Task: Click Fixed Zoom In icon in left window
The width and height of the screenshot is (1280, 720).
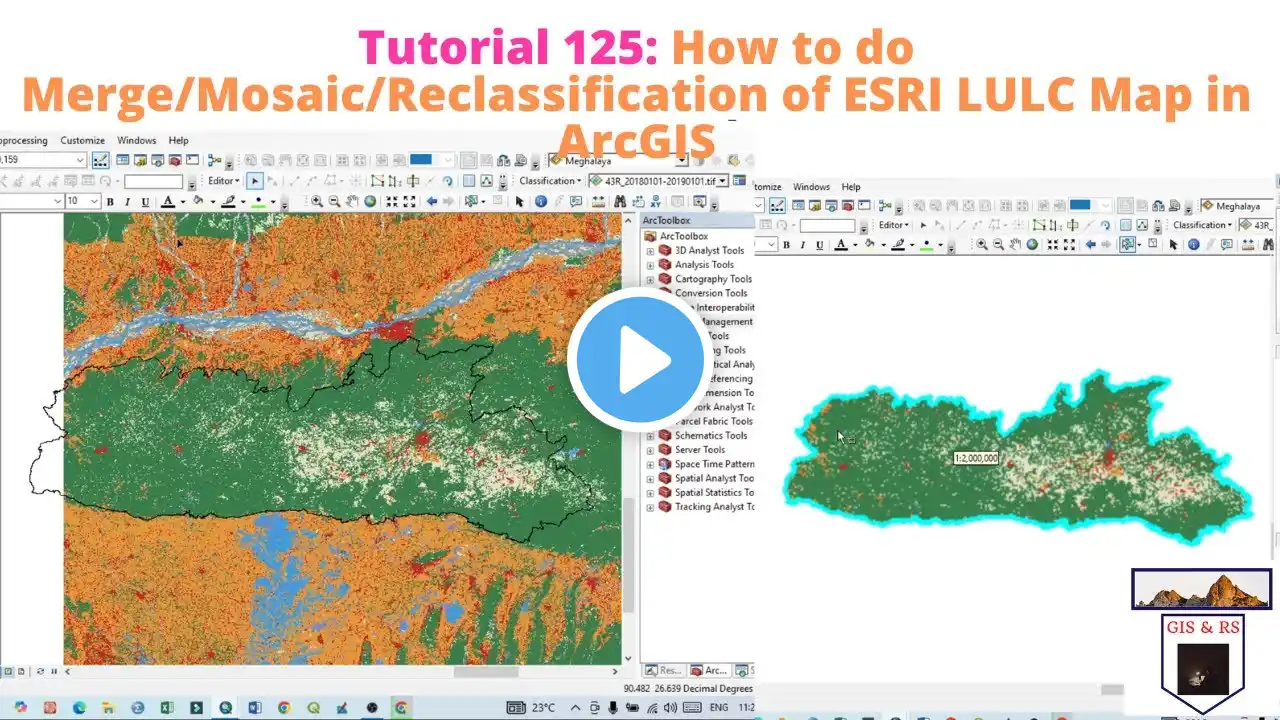Action: [x=392, y=201]
